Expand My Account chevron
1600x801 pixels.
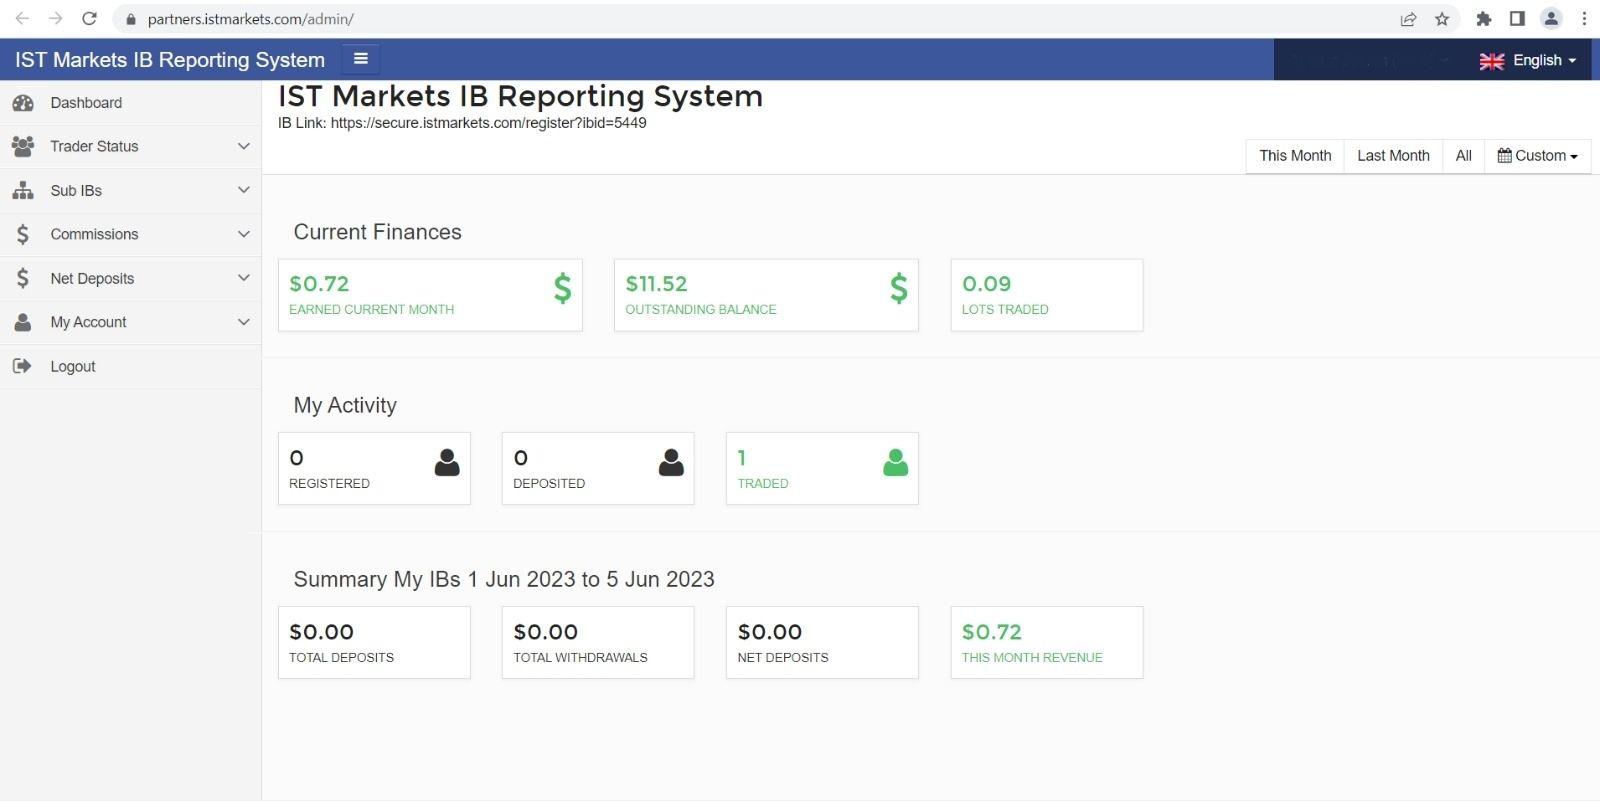coord(243,322)
